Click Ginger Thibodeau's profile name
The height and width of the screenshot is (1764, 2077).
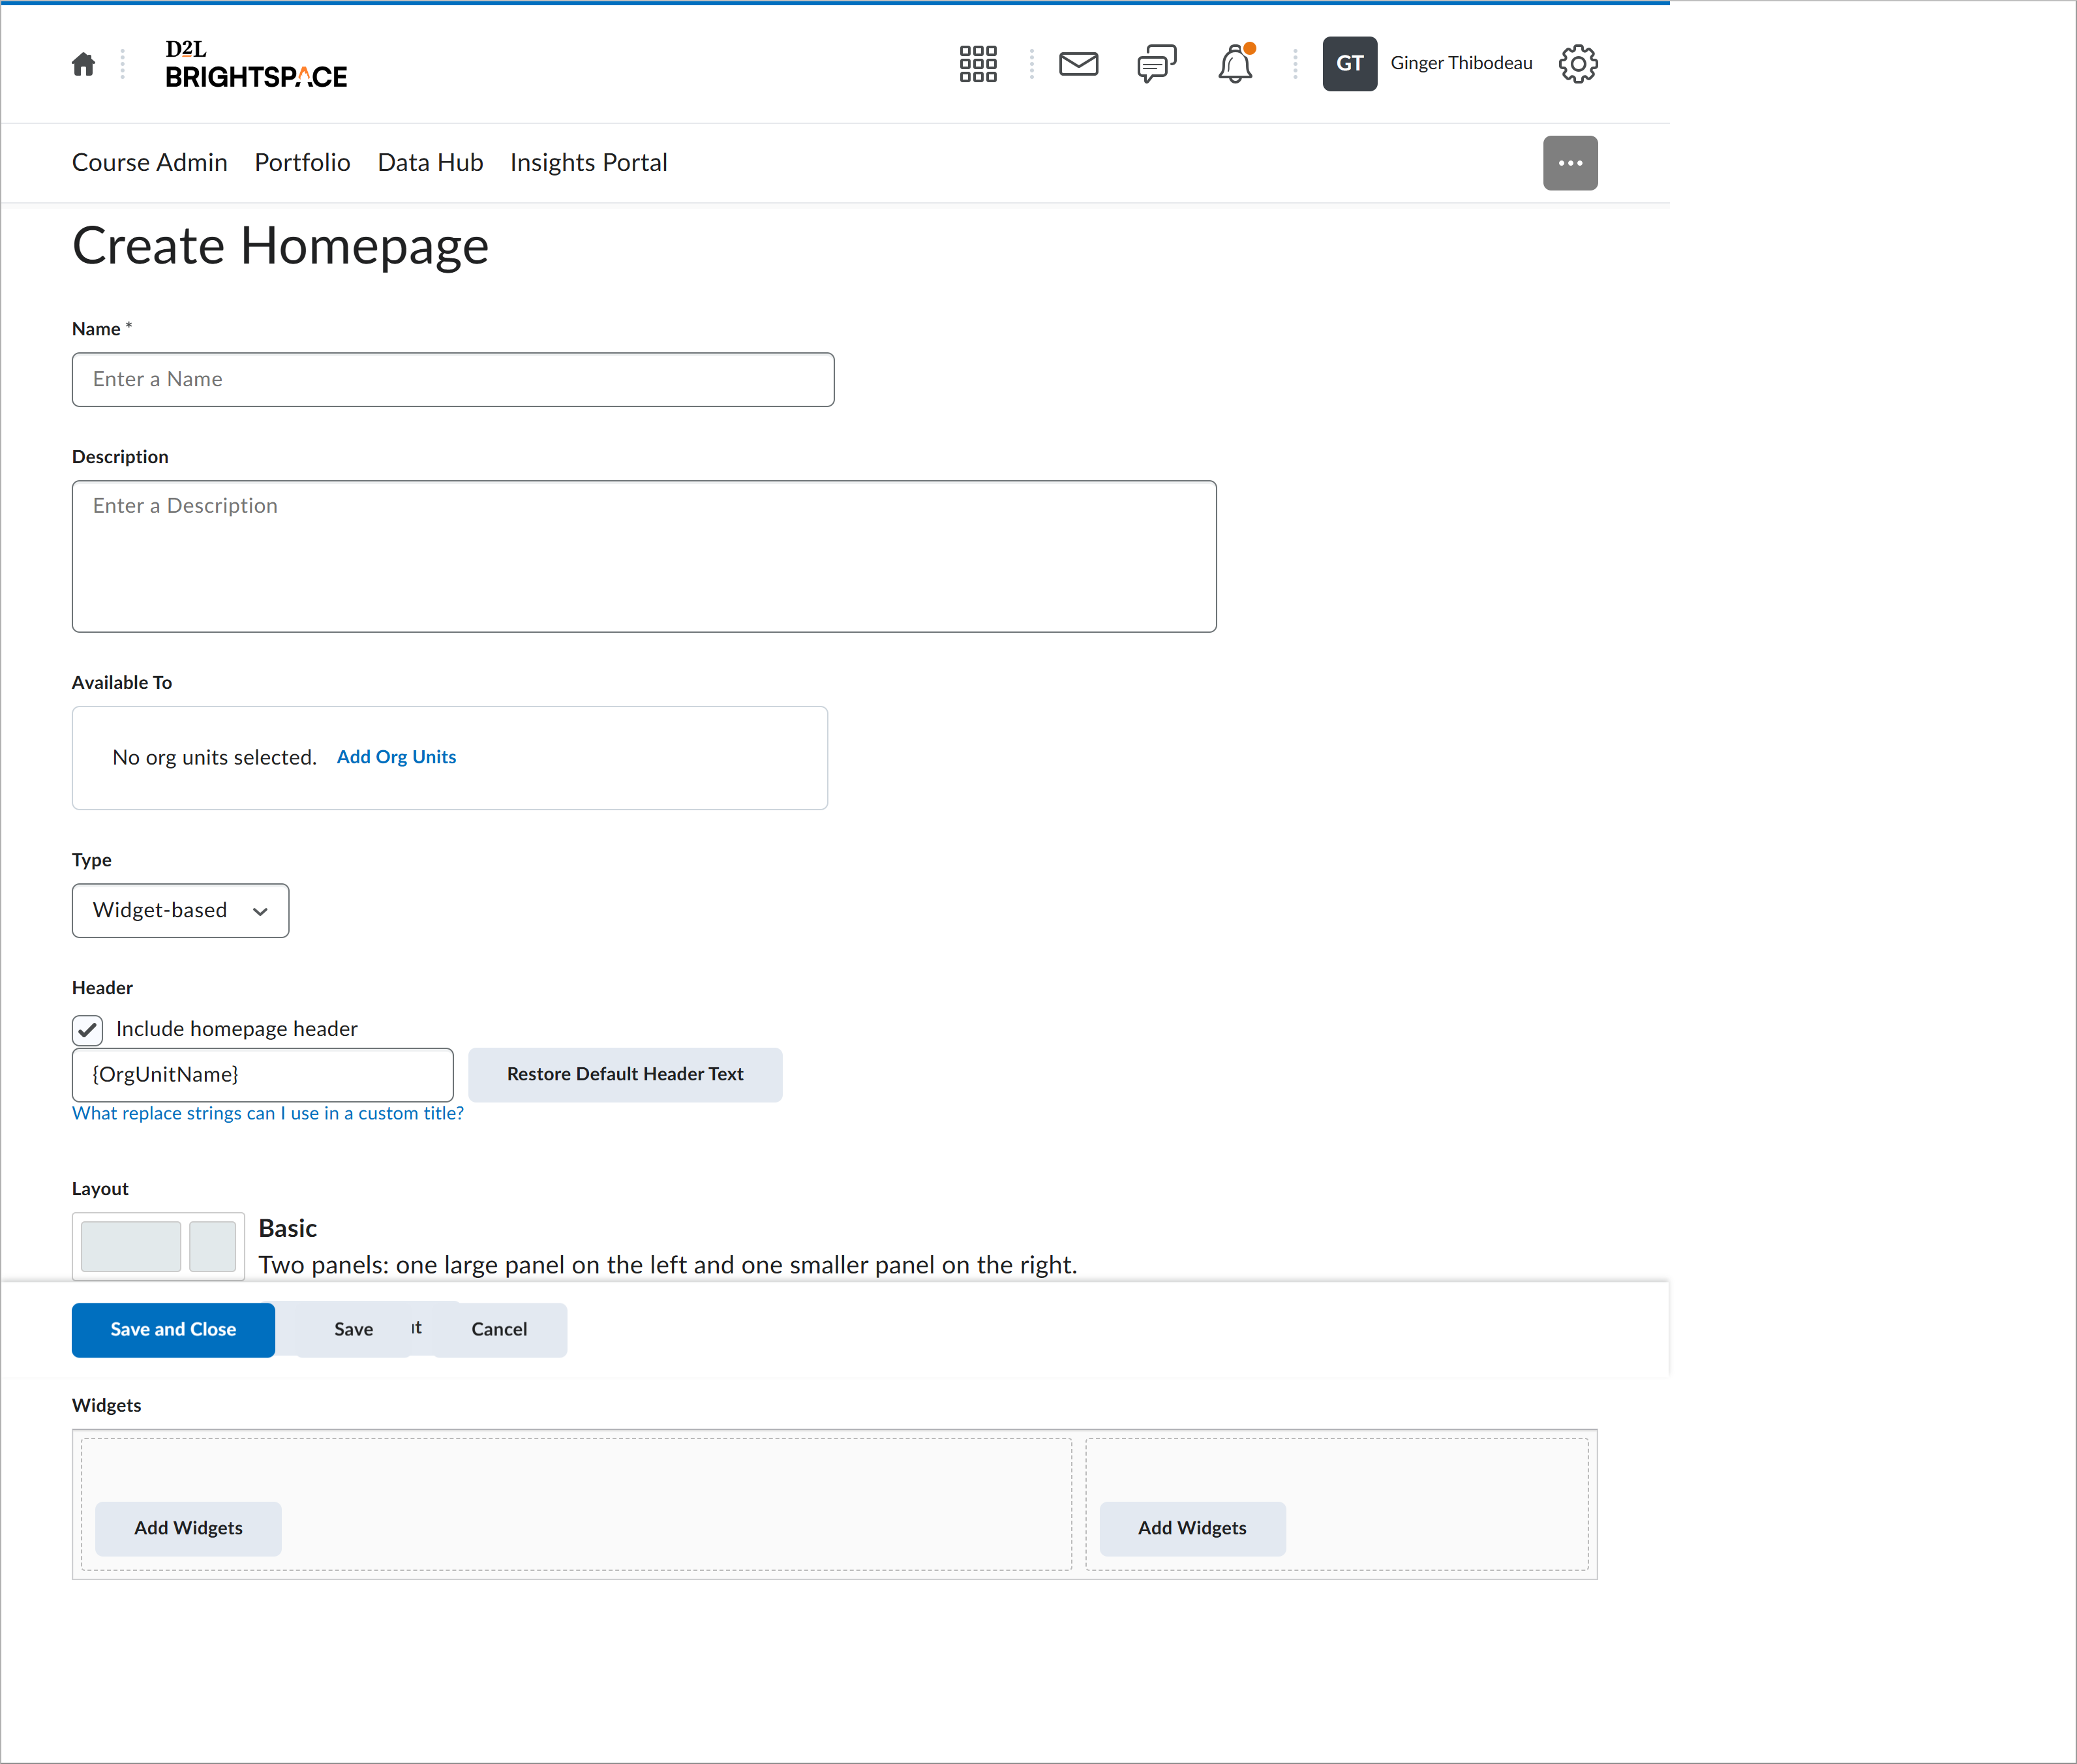(1461, 63)
